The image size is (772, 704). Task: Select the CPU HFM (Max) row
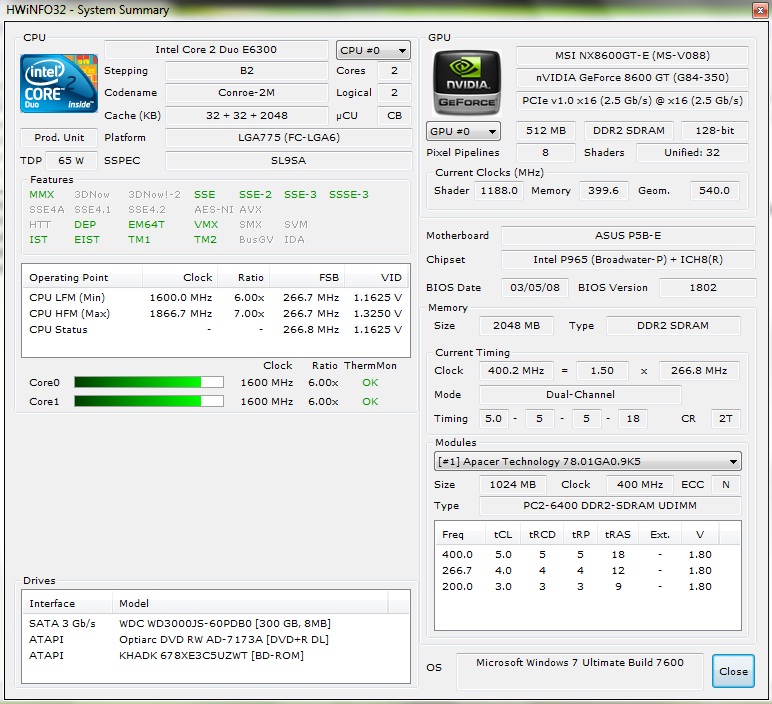(215, 313)
